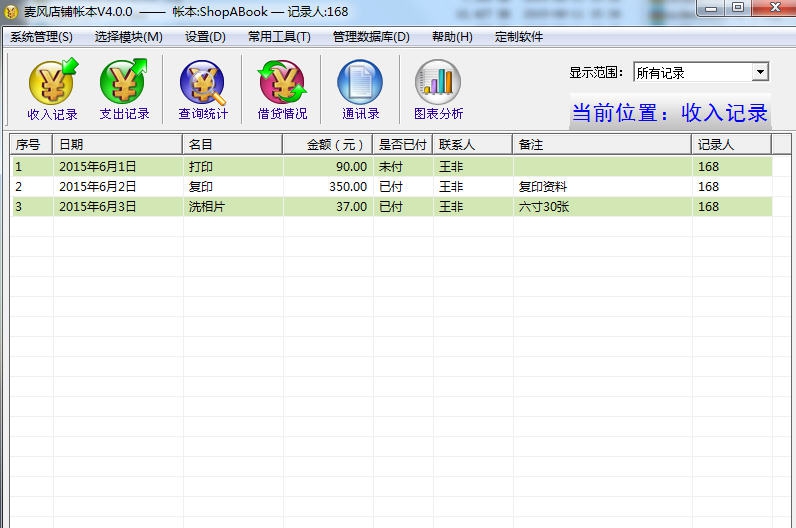Click the 六寸30张 remark cell
This screenshot has height=528, width=796.
(x=602, y=207)
